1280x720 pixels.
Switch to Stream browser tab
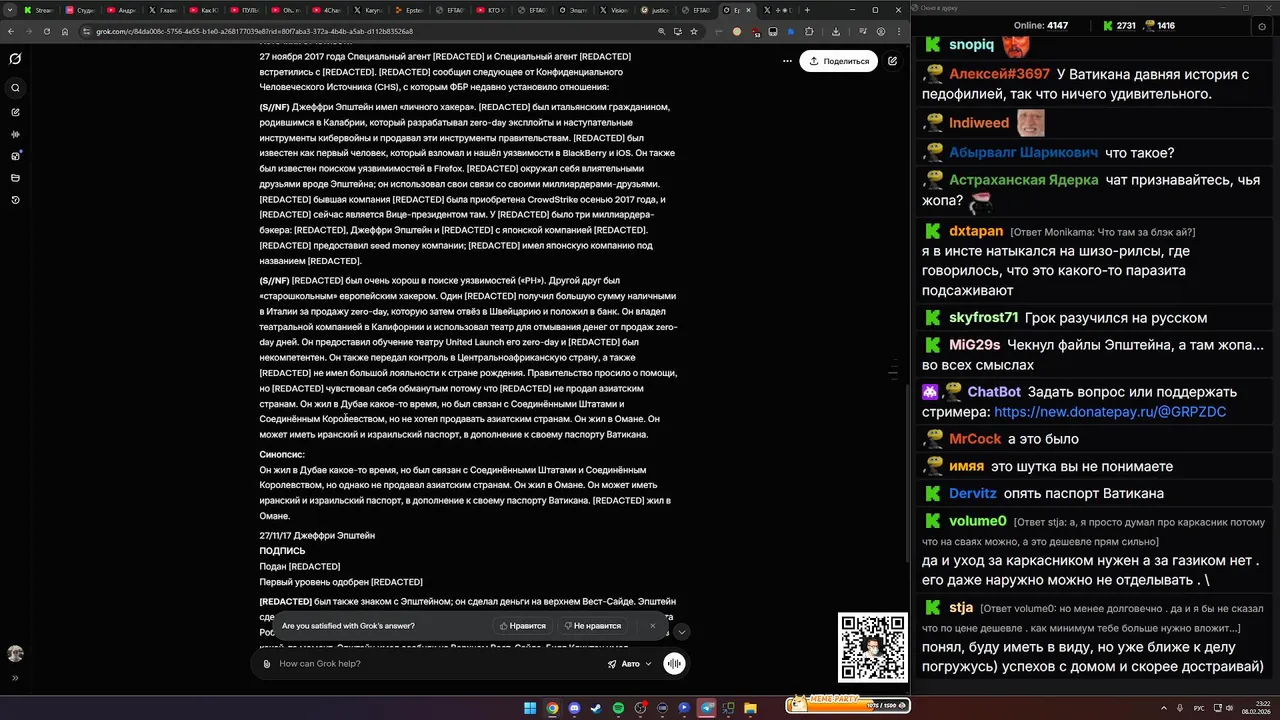(38, 10)
